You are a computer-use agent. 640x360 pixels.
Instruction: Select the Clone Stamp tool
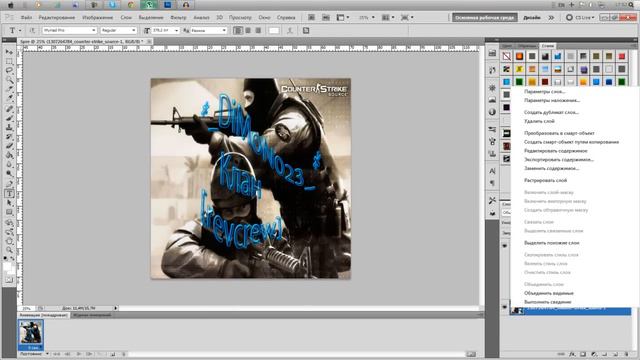click(x=9, y=127)
